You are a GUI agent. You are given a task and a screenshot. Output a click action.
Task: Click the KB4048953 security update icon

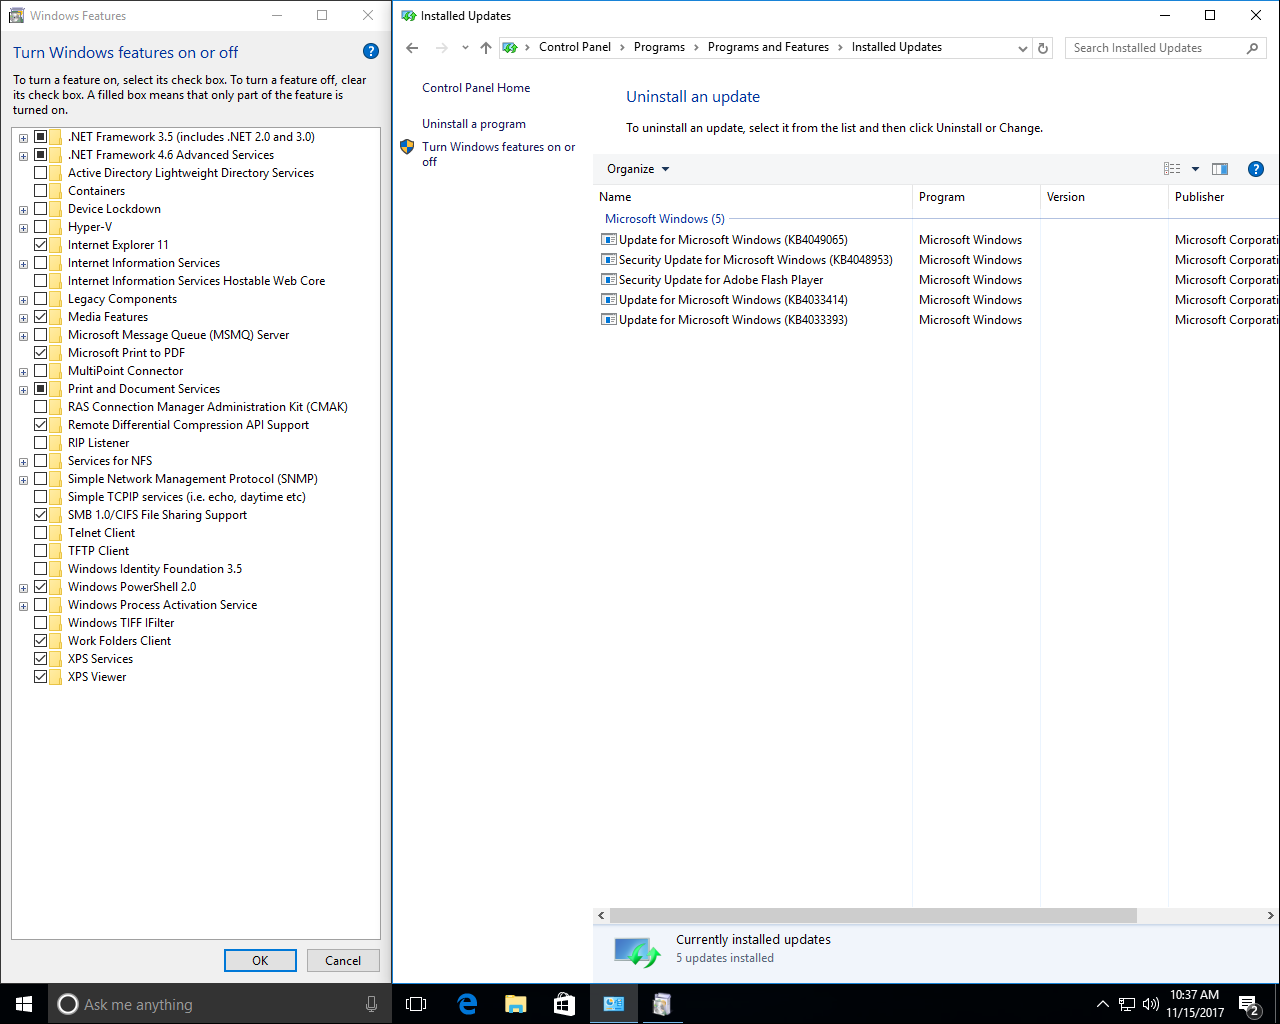608,260
